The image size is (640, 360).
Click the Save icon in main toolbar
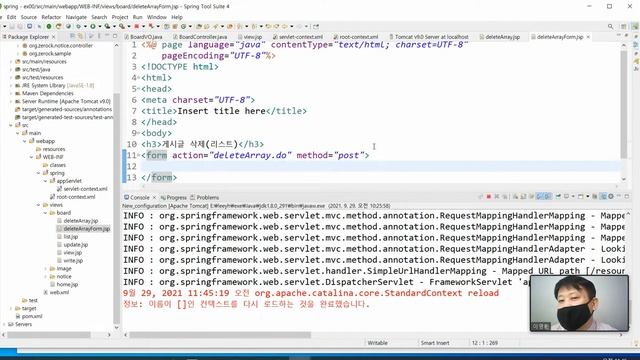(x=12, y=26)
